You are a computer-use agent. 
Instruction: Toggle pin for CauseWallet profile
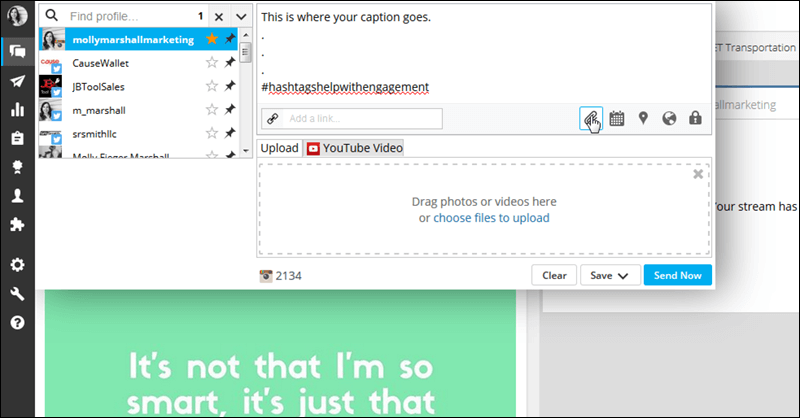tap(230, 62)
